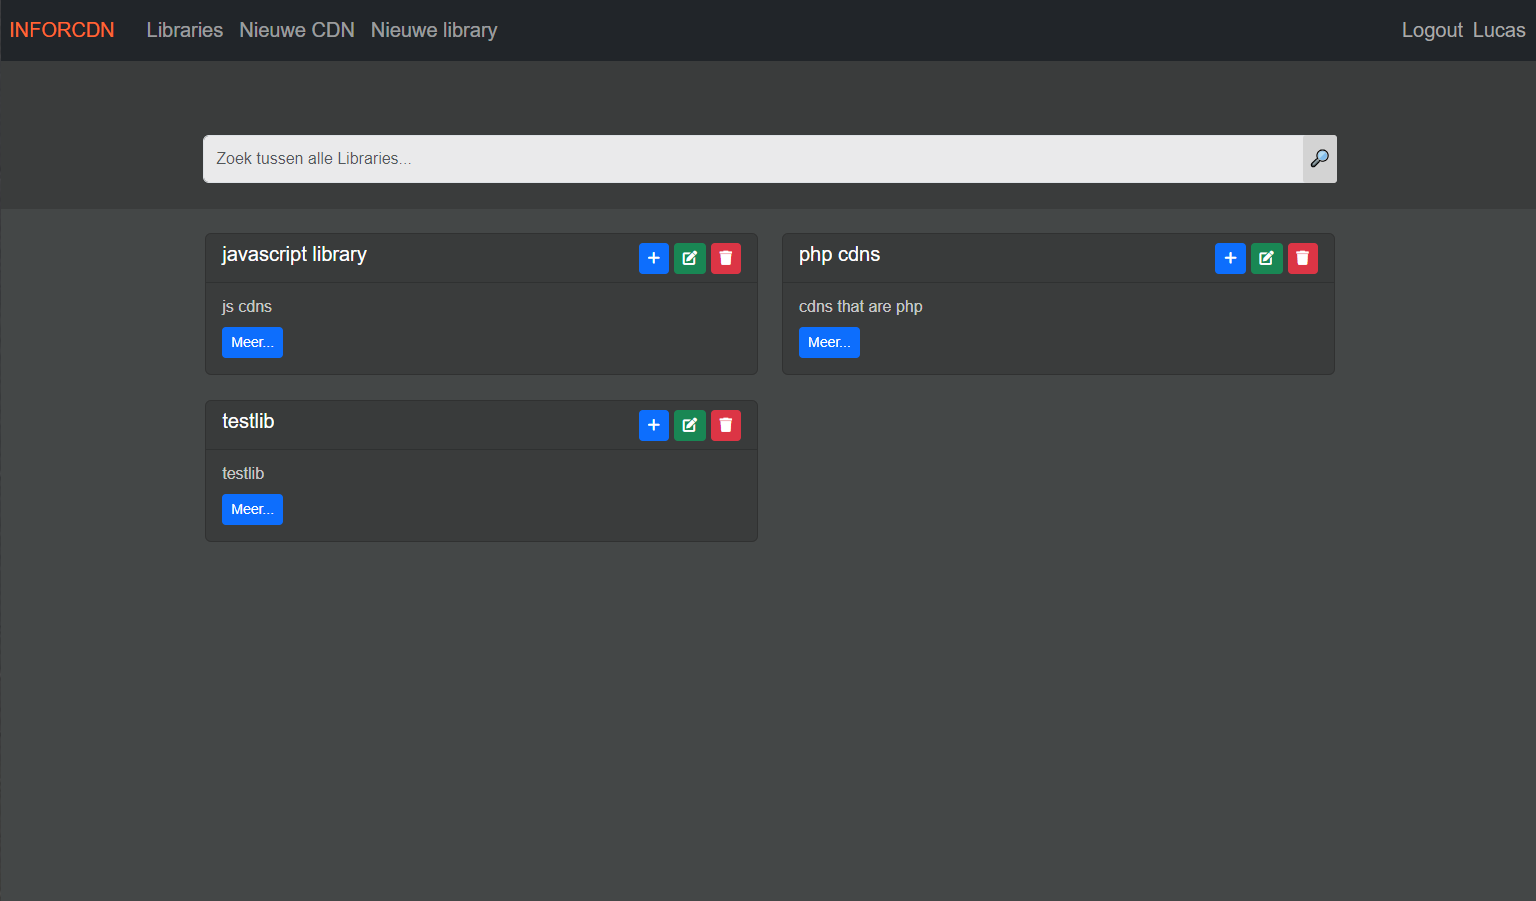Remove testlib using the trash icon
Screen dimensions: 1536x901
[x=726, y=425]
